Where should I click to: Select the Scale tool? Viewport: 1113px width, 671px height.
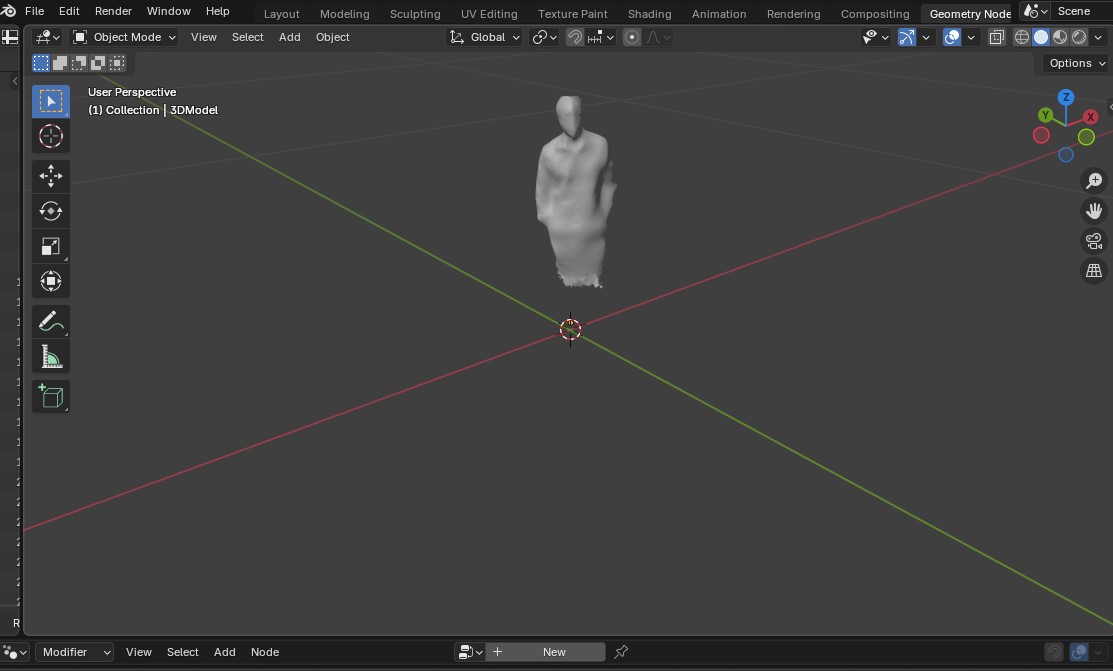51,246
